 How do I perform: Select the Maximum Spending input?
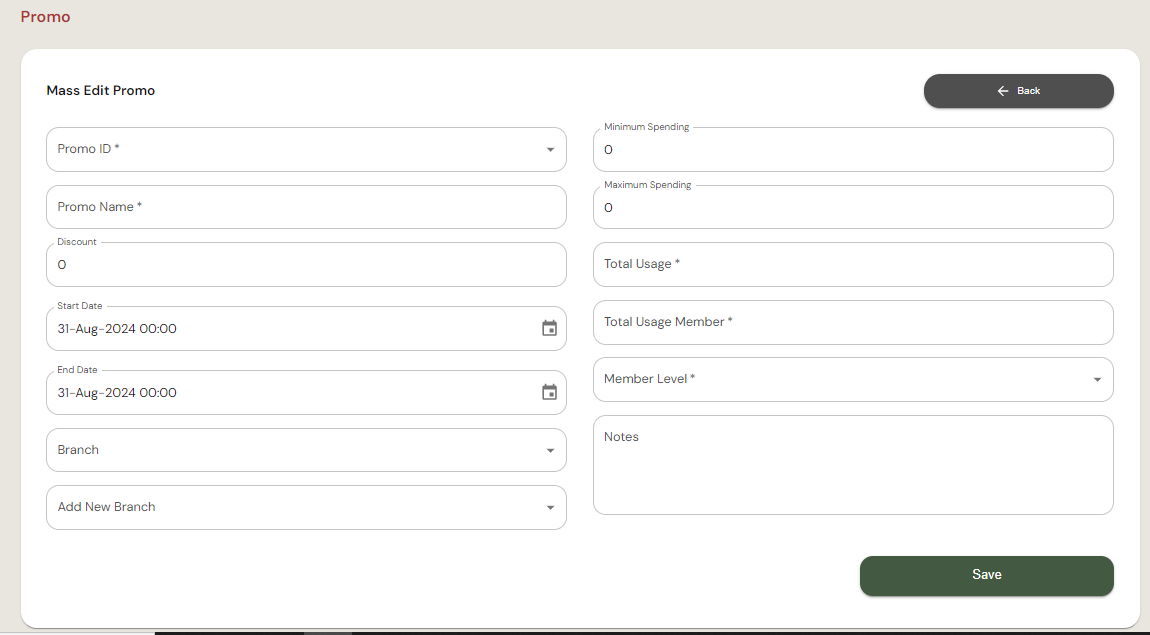coord(852,208)
